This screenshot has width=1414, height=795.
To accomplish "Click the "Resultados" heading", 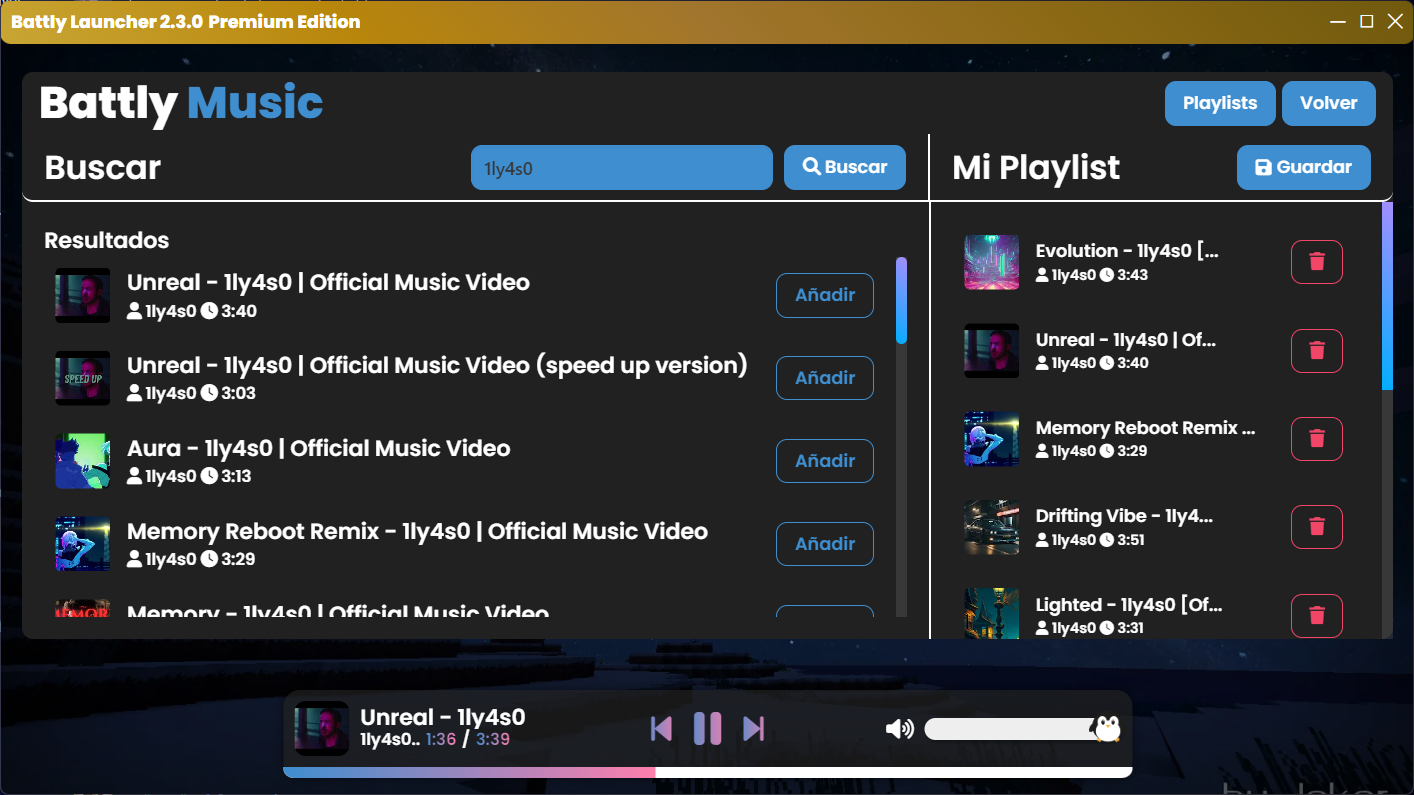I will click(x=107, y=240).
